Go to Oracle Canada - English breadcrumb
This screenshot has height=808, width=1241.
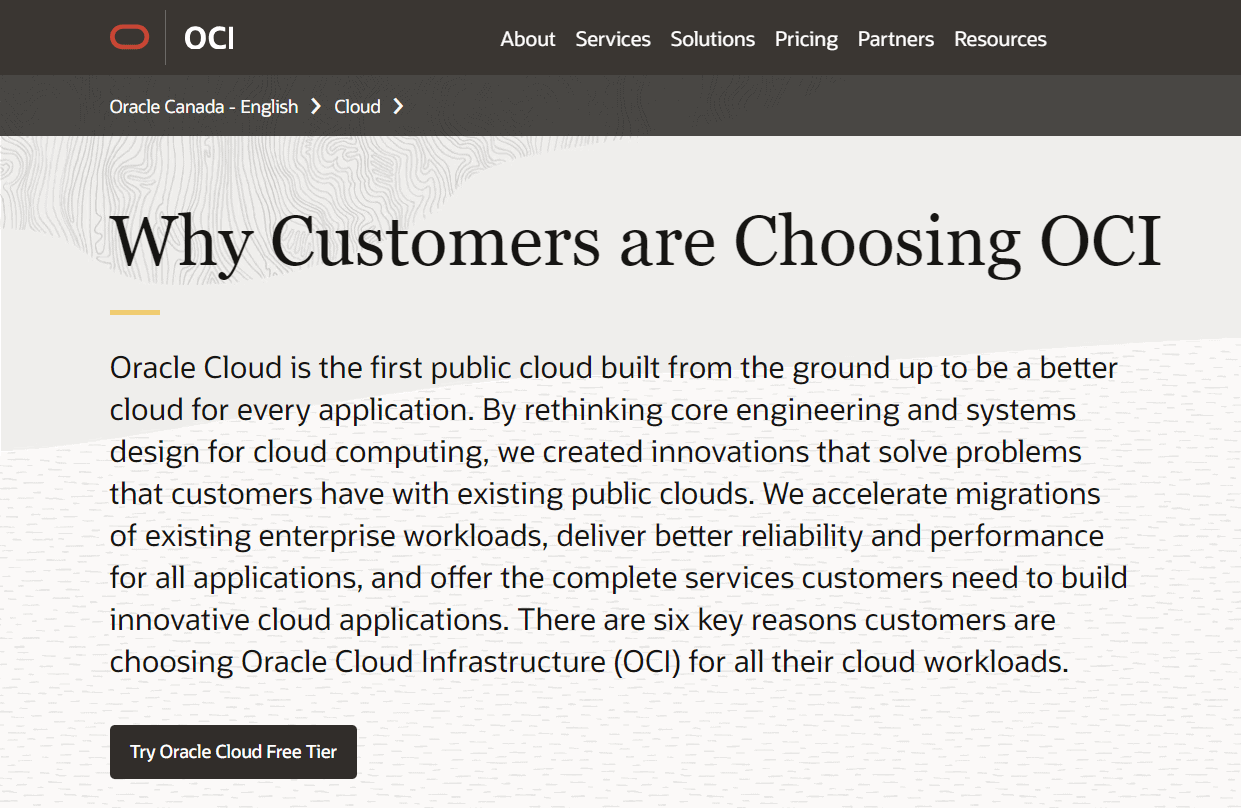(204, 106)
